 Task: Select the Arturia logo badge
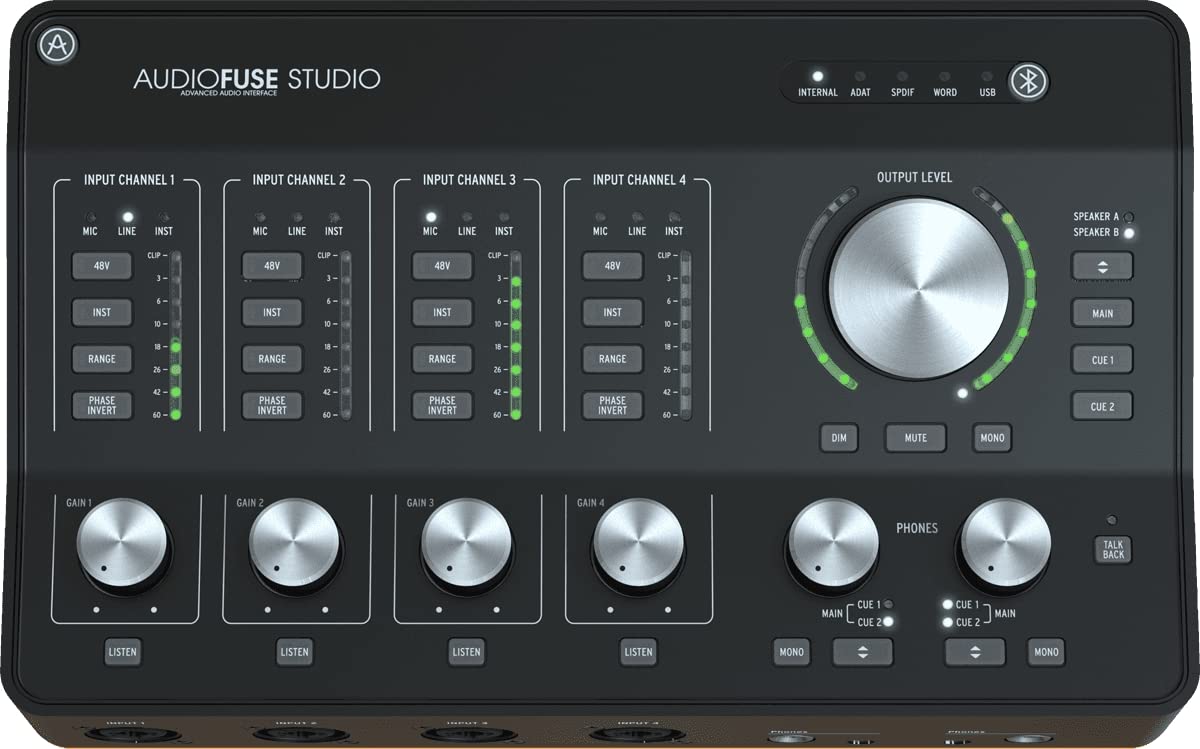point(54,46)
